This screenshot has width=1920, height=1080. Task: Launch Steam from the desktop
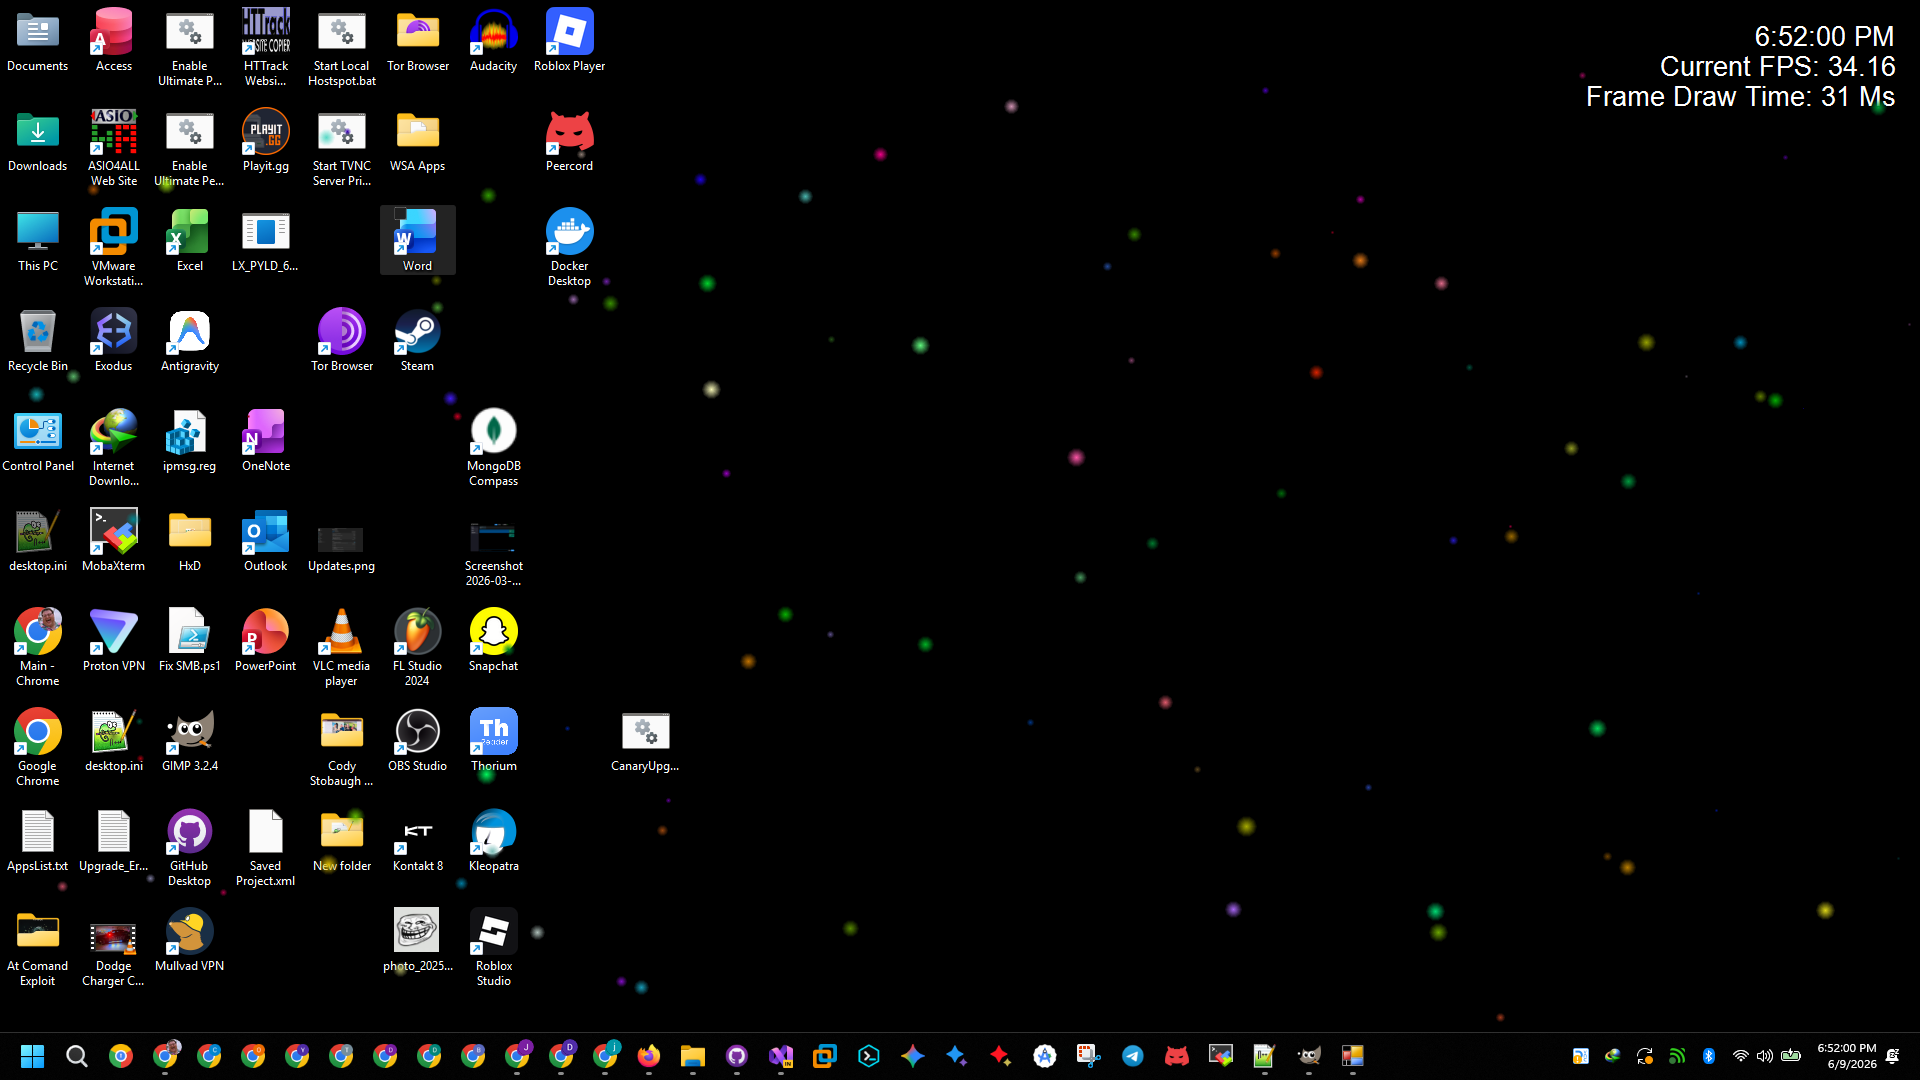417,340
